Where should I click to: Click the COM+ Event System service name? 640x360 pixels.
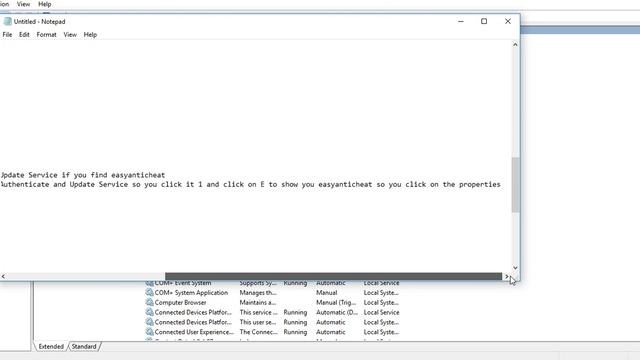click(183, 283)
